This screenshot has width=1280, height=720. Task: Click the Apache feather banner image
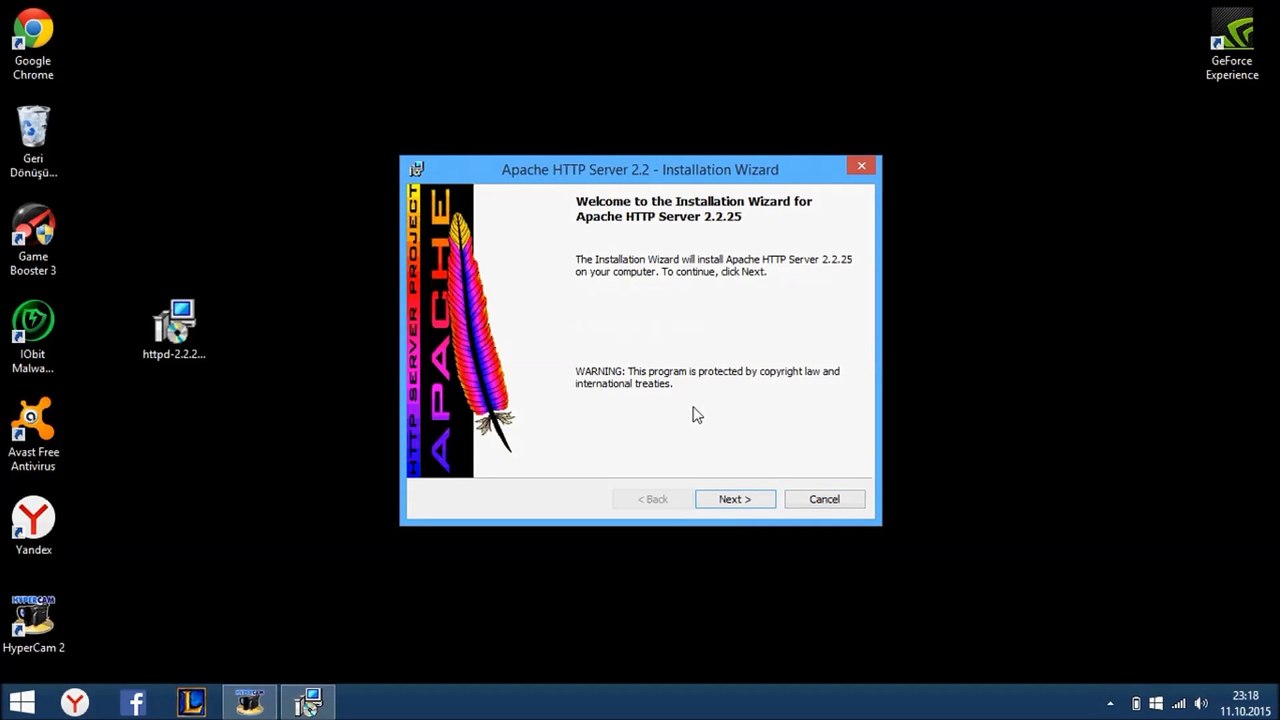[x=461, y=331]
